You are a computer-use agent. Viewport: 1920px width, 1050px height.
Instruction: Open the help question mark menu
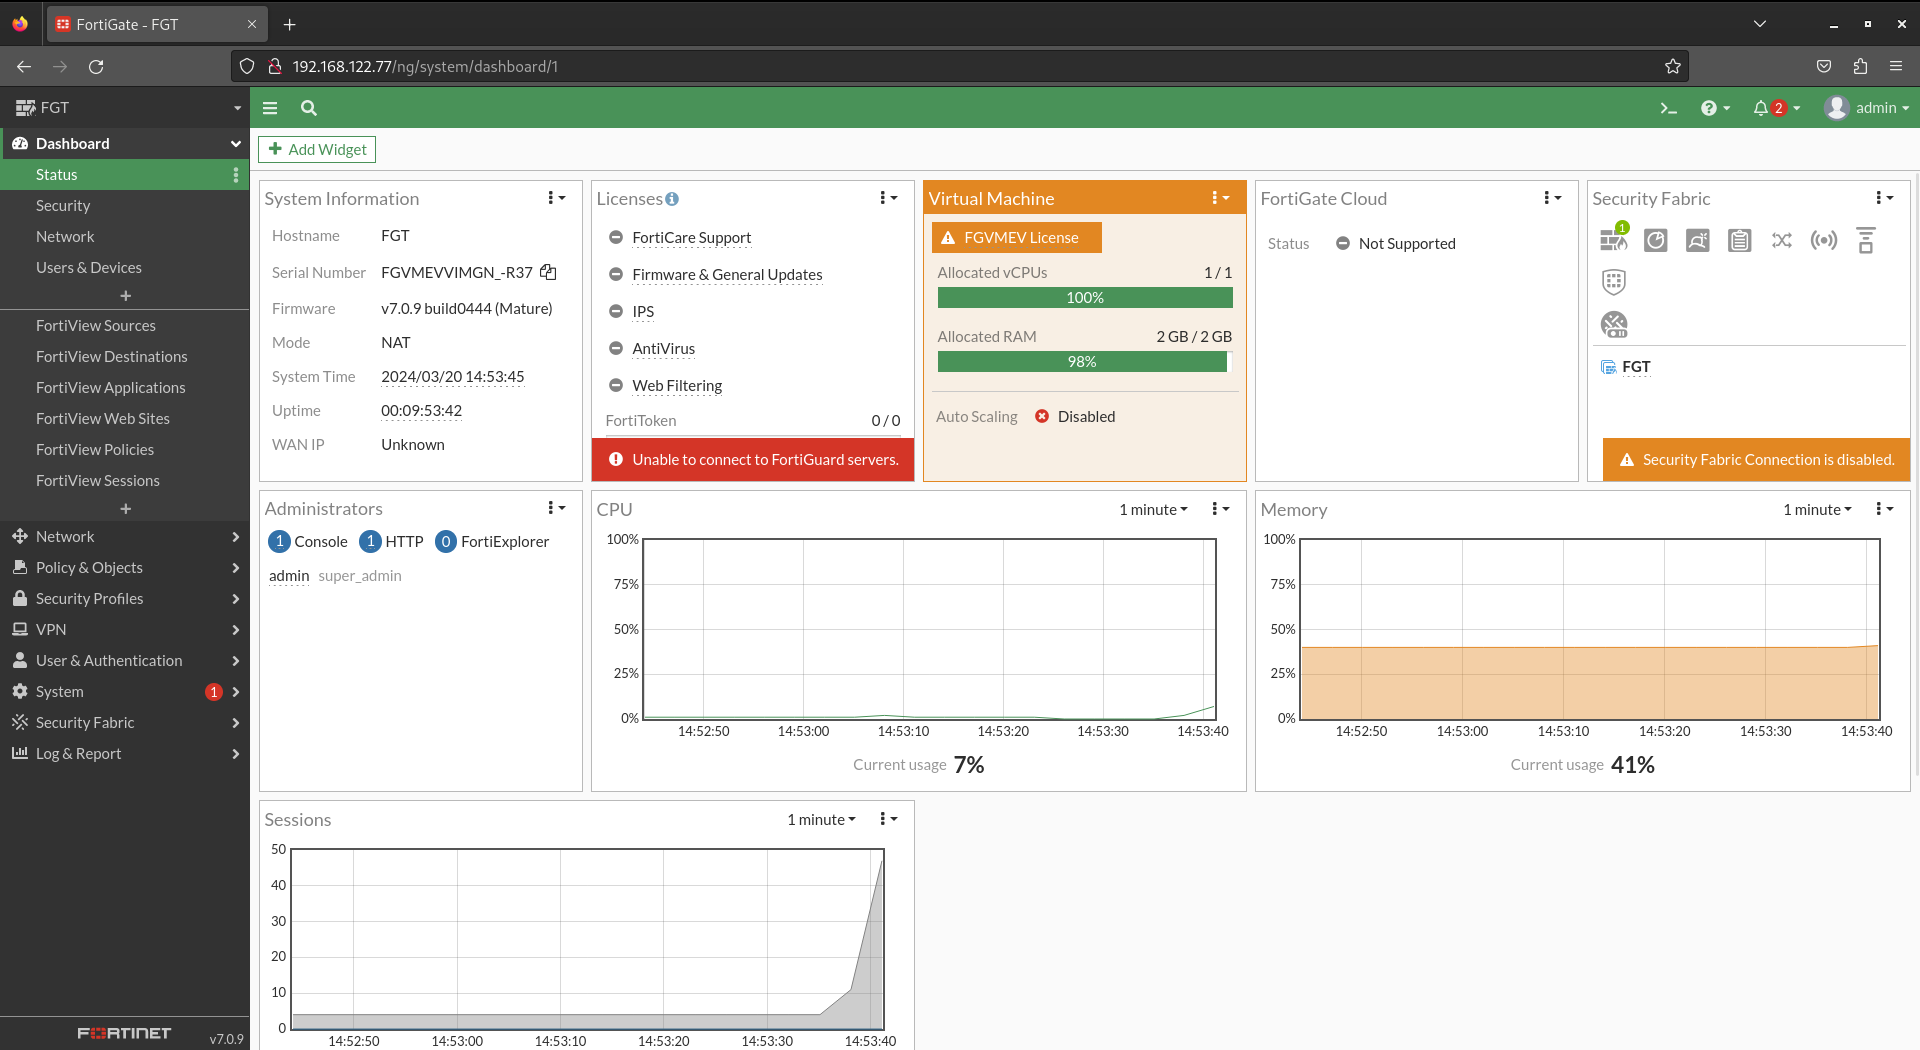pos(1715,108)
